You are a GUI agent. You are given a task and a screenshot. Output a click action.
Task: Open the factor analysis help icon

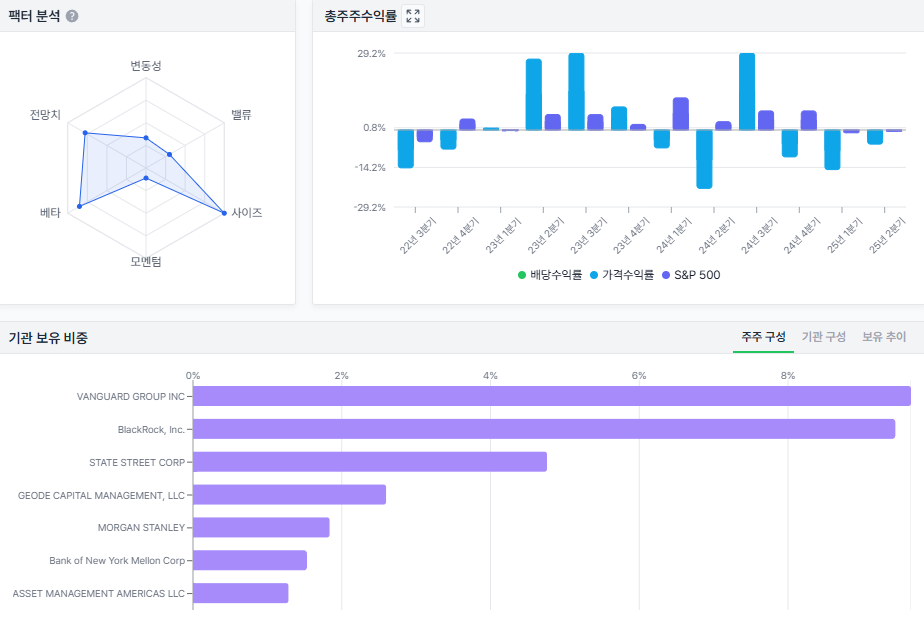click(72, 16)
